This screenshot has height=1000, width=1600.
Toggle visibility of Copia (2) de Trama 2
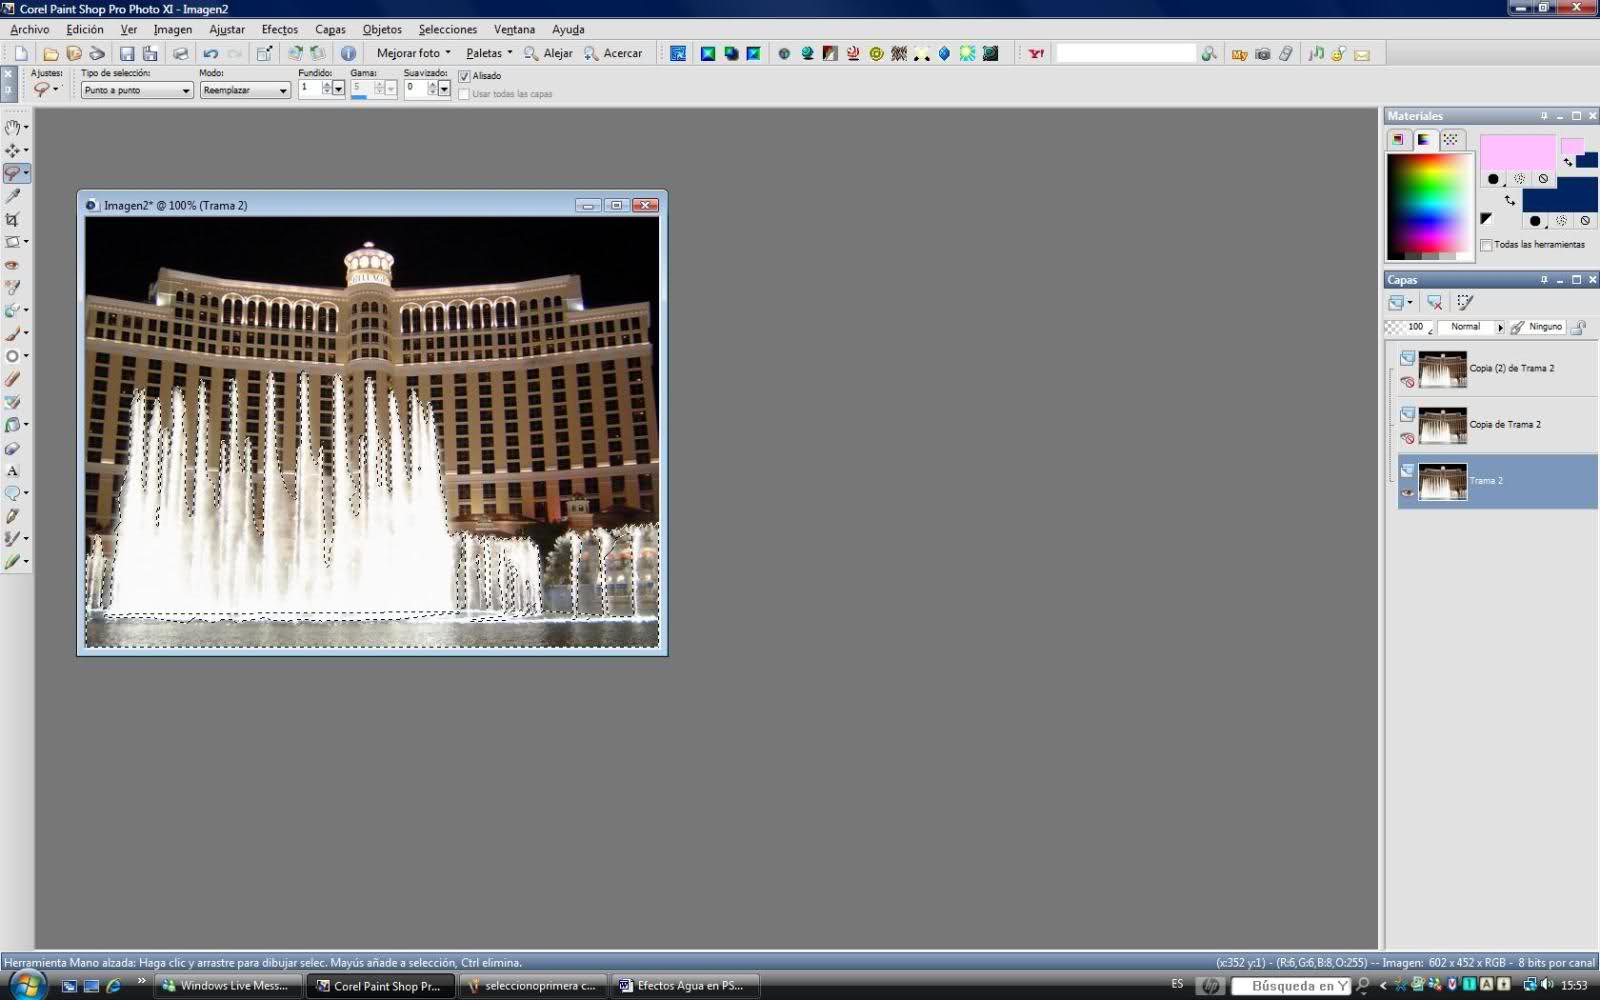point(1408,382)
